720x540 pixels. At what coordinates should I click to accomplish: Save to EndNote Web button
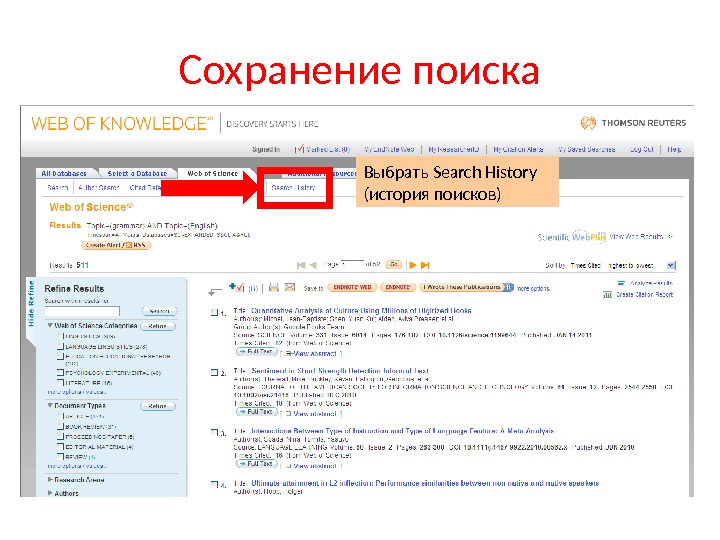352,287
